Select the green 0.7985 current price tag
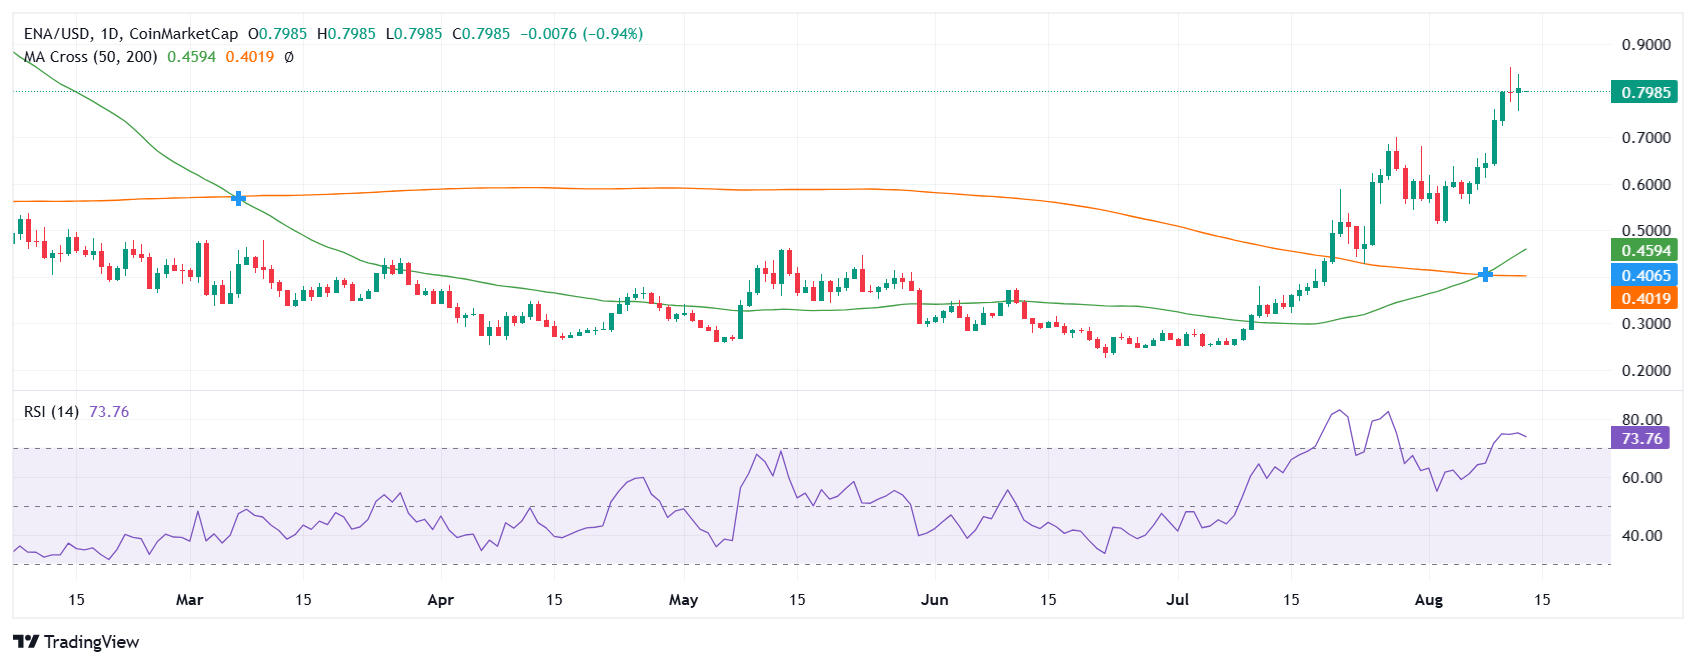 (1645, 92)
